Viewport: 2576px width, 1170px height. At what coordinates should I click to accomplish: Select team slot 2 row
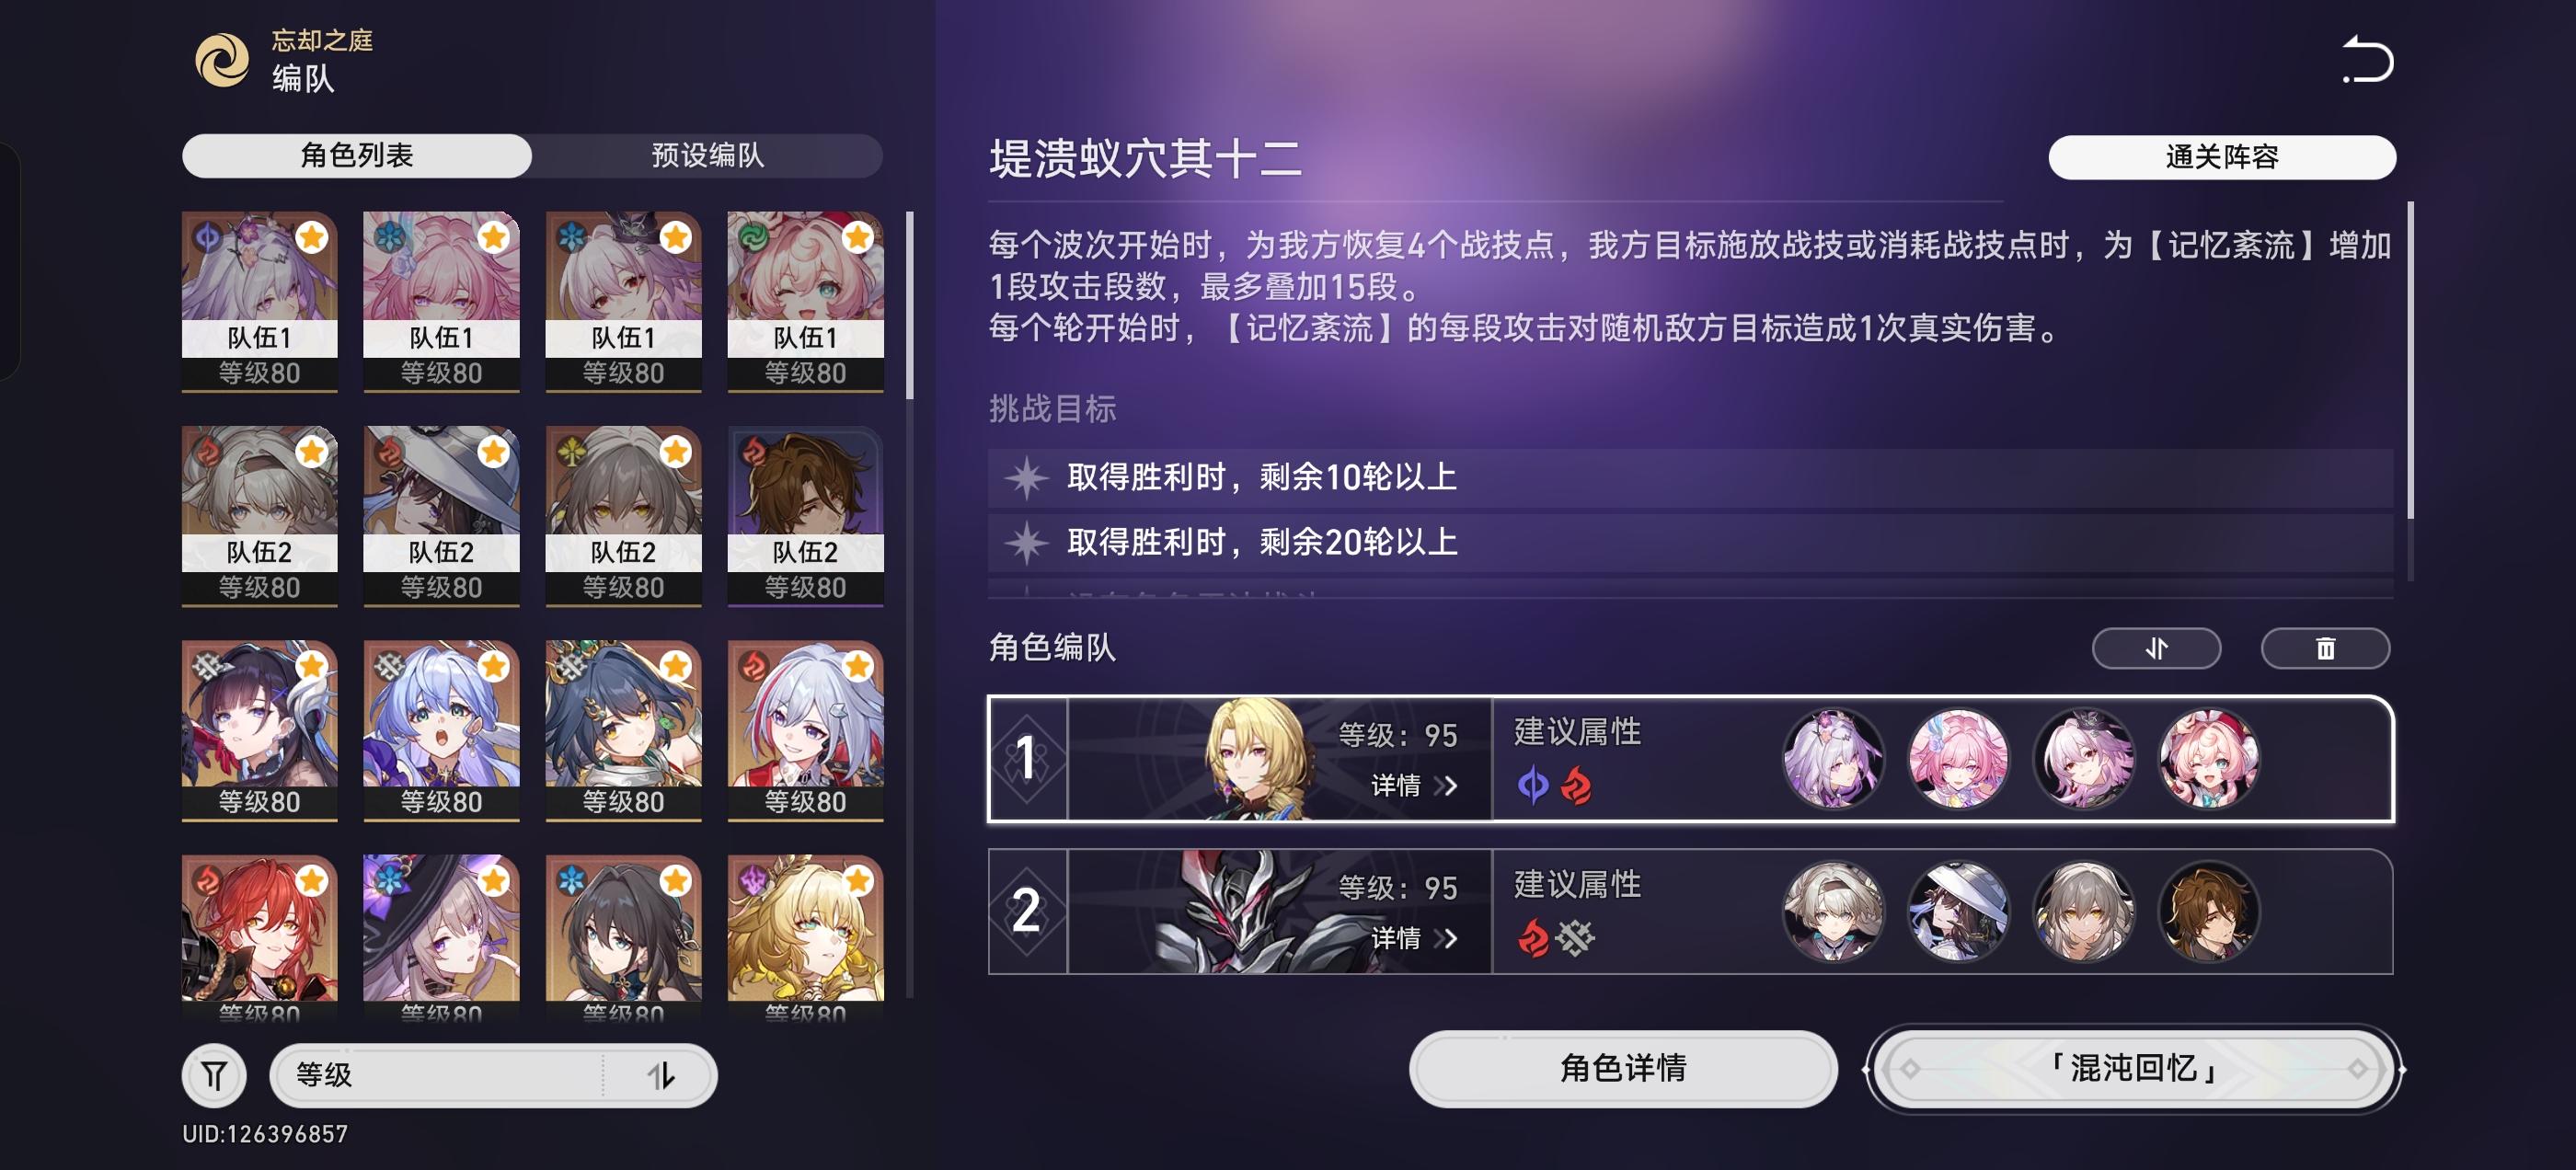[x=1690, y=911]
